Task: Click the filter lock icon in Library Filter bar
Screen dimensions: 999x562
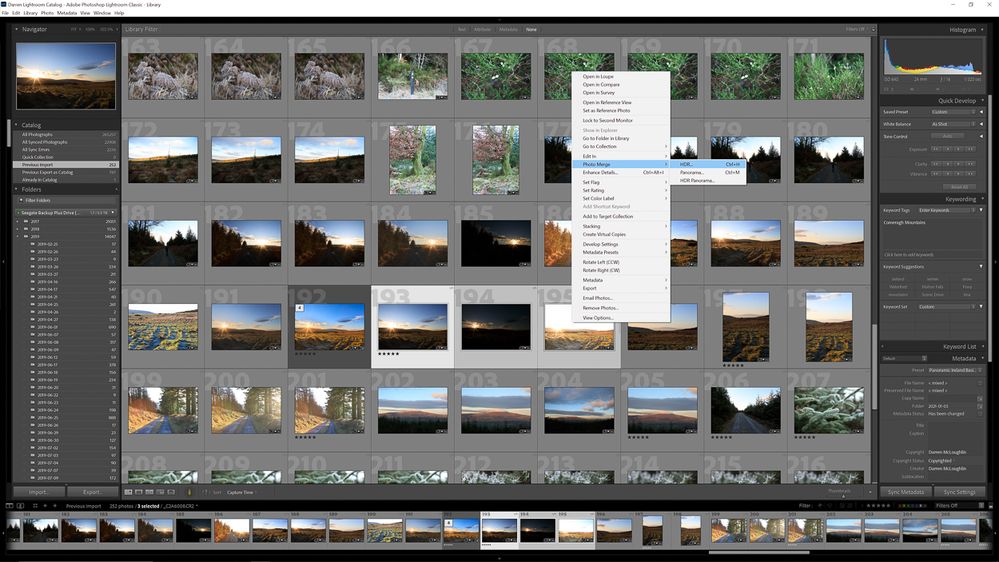Action: point(873,29)
